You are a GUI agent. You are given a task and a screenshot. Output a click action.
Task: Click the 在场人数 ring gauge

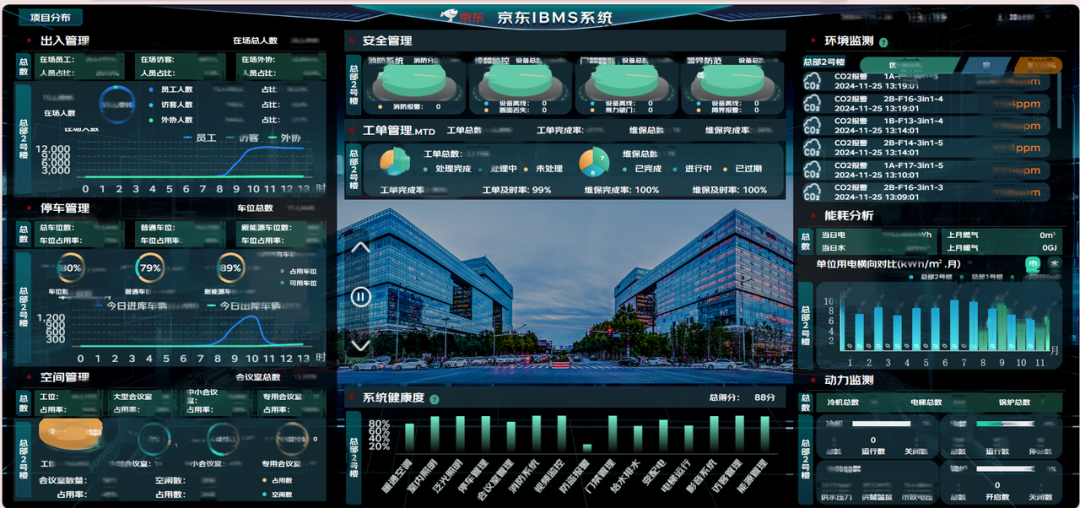118,103
